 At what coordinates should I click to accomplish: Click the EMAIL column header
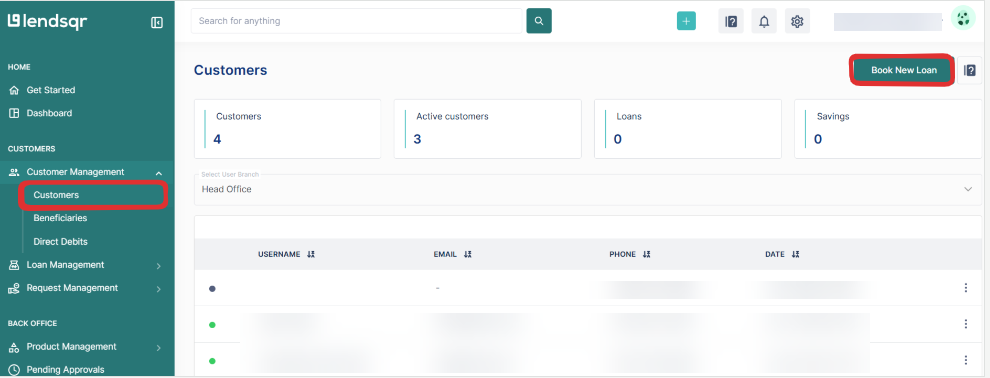click(x=445, y=254)
